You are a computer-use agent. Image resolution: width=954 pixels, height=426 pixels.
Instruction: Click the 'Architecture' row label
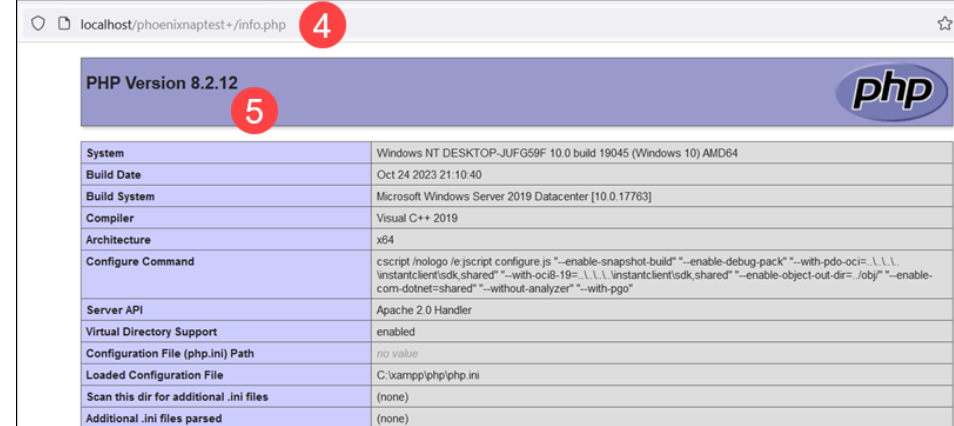tap(118, 240)
